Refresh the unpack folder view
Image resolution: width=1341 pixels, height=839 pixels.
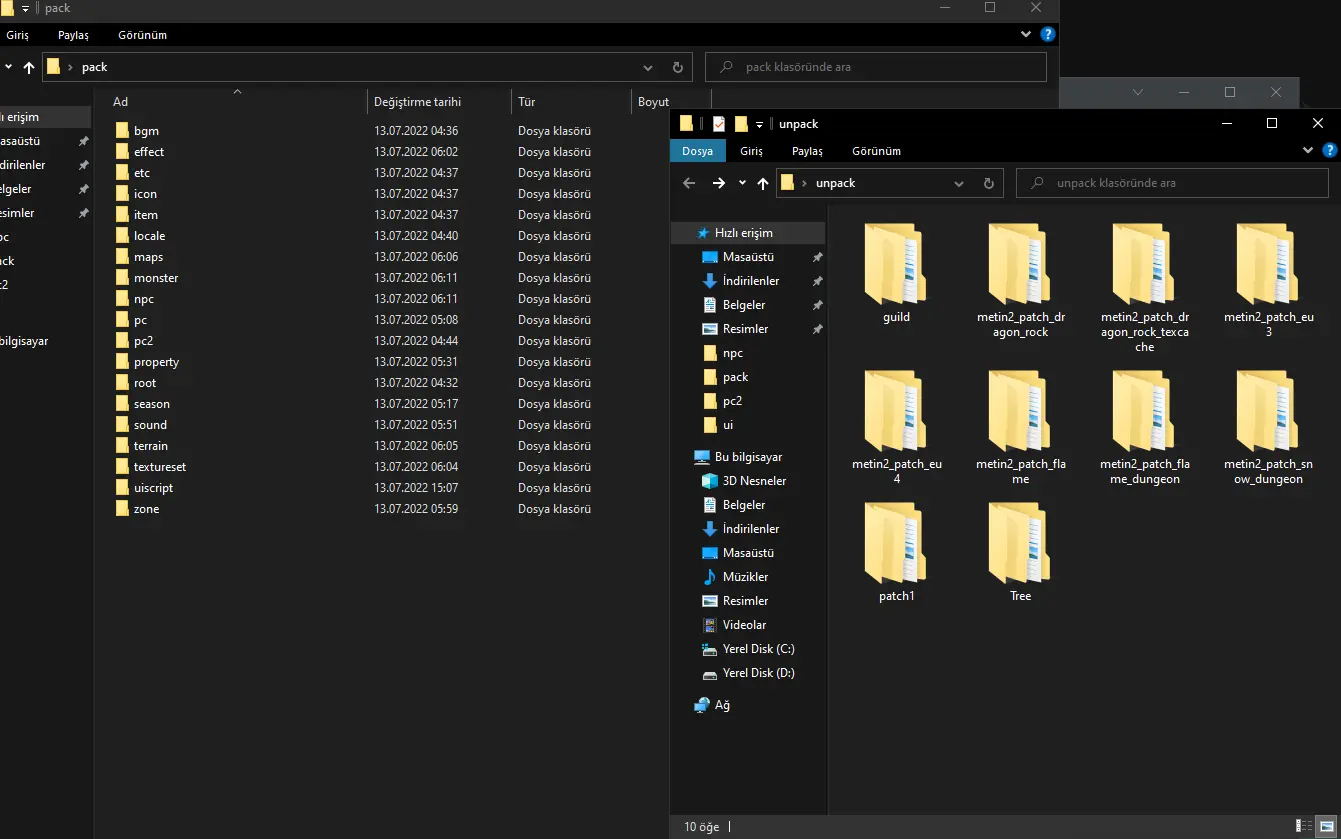click(x=988, y=184)
